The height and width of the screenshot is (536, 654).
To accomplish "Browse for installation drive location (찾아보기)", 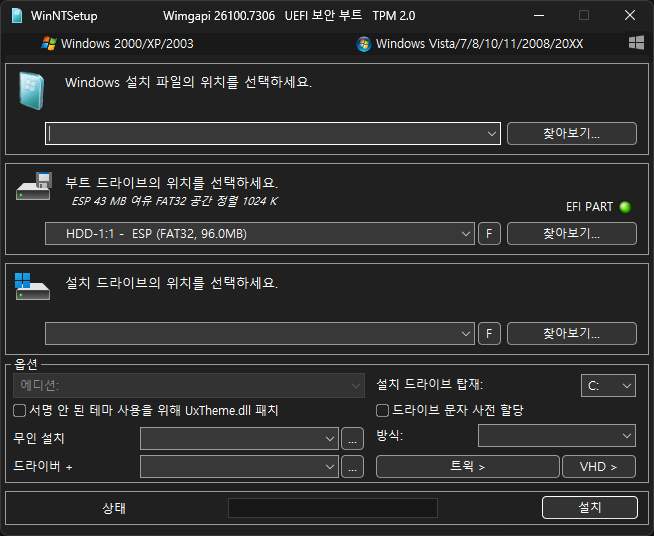I will (571, 333).
